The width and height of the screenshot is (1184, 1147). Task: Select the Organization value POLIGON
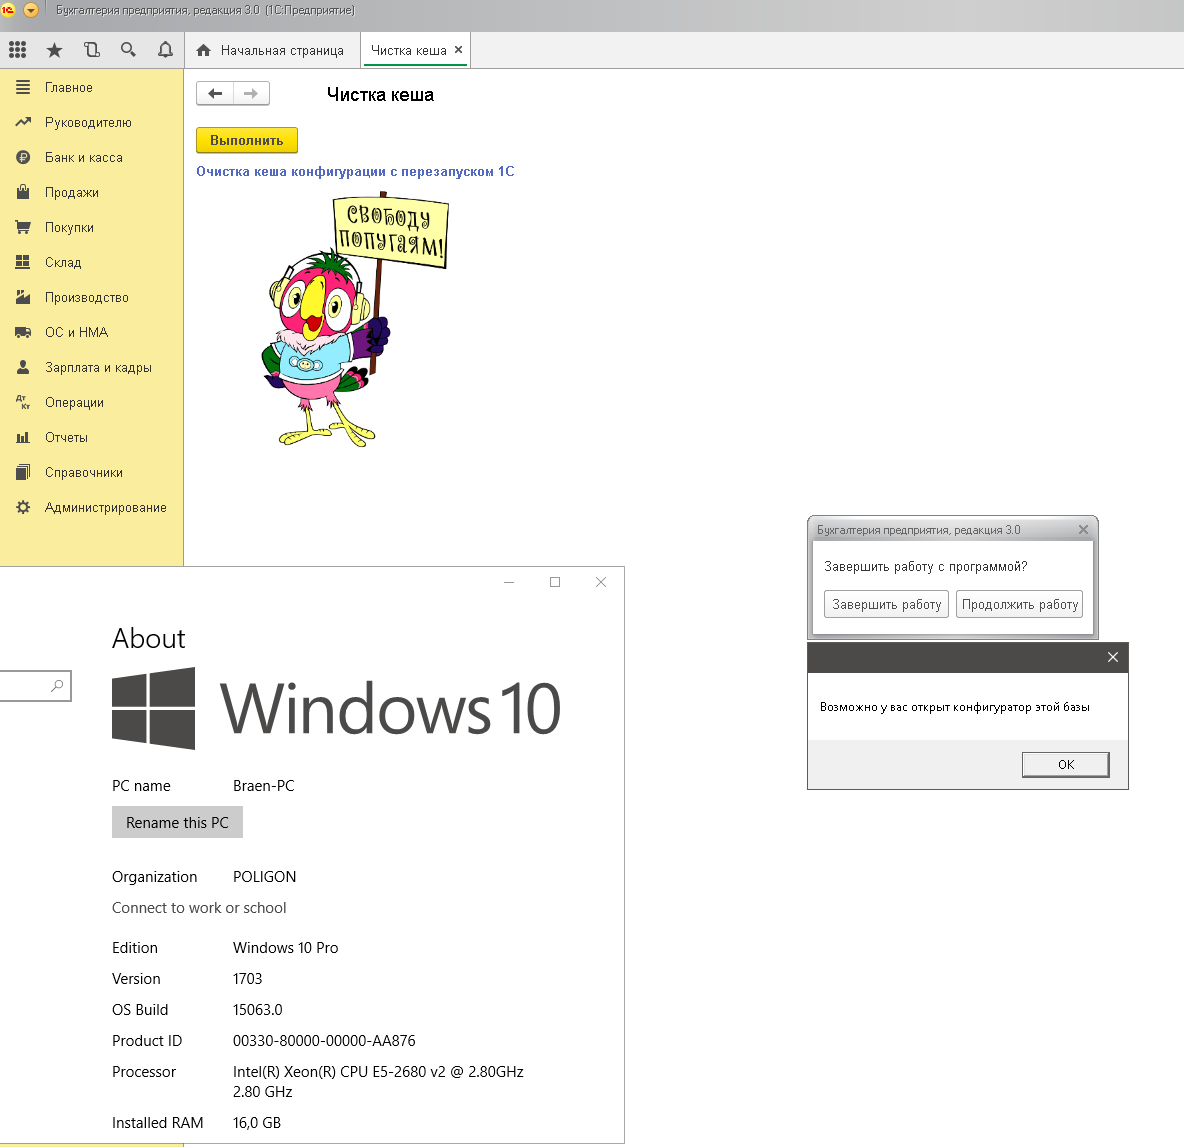(264, 877)
